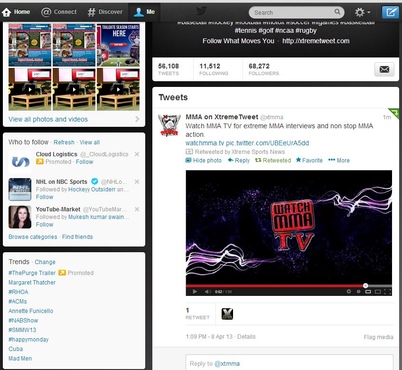
Task: Follow NHL on NBC Sports
Action: point(44,197)
